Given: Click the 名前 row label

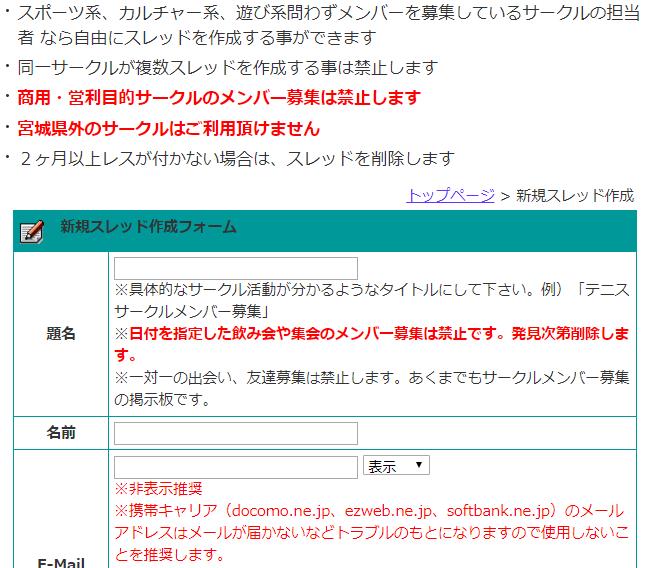Looking at the screenshot, I should click(x=61, y=433).
